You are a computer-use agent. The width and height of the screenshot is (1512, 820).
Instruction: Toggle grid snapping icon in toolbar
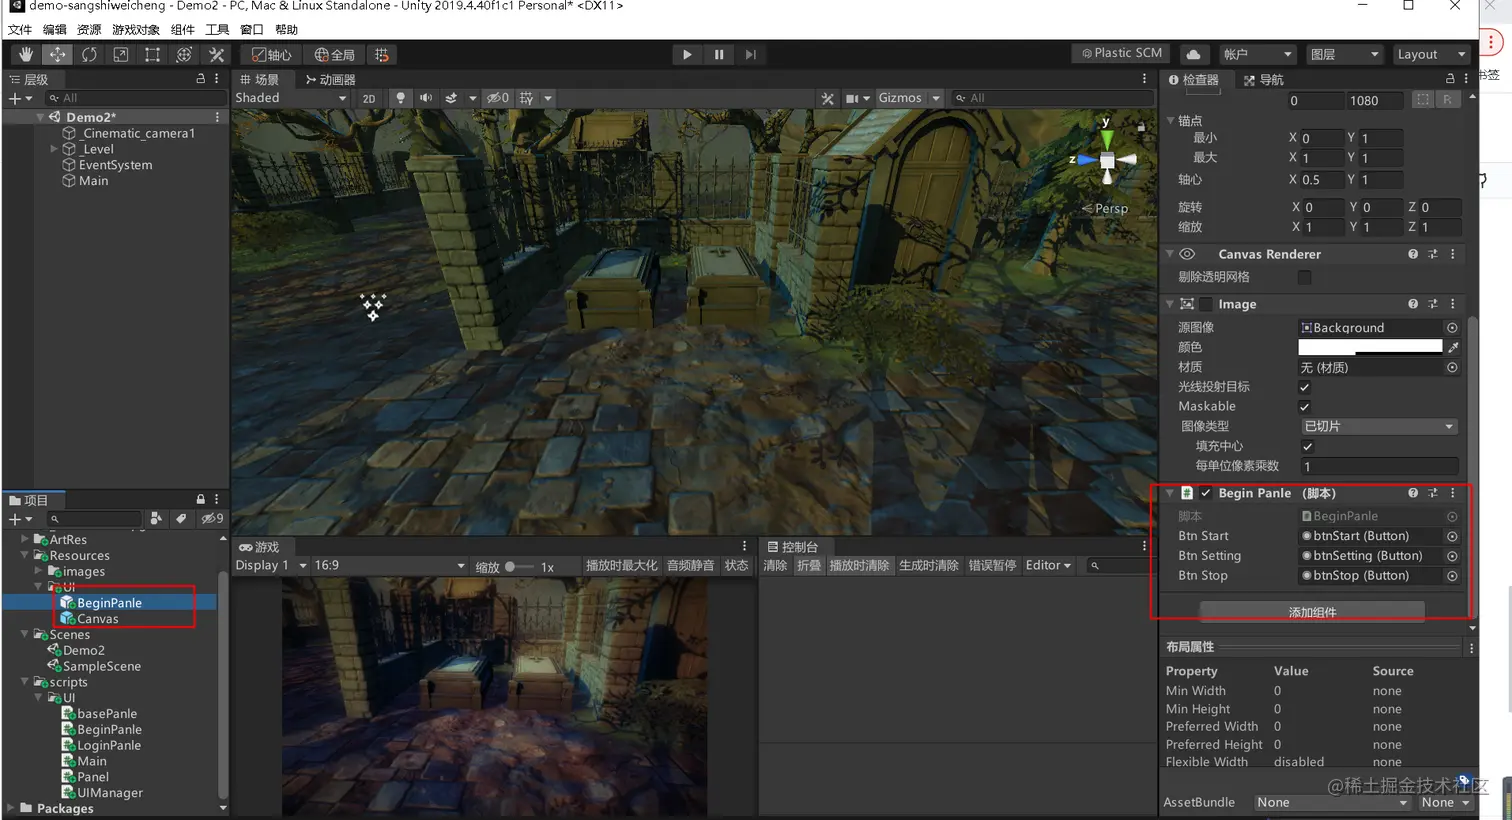381,54
